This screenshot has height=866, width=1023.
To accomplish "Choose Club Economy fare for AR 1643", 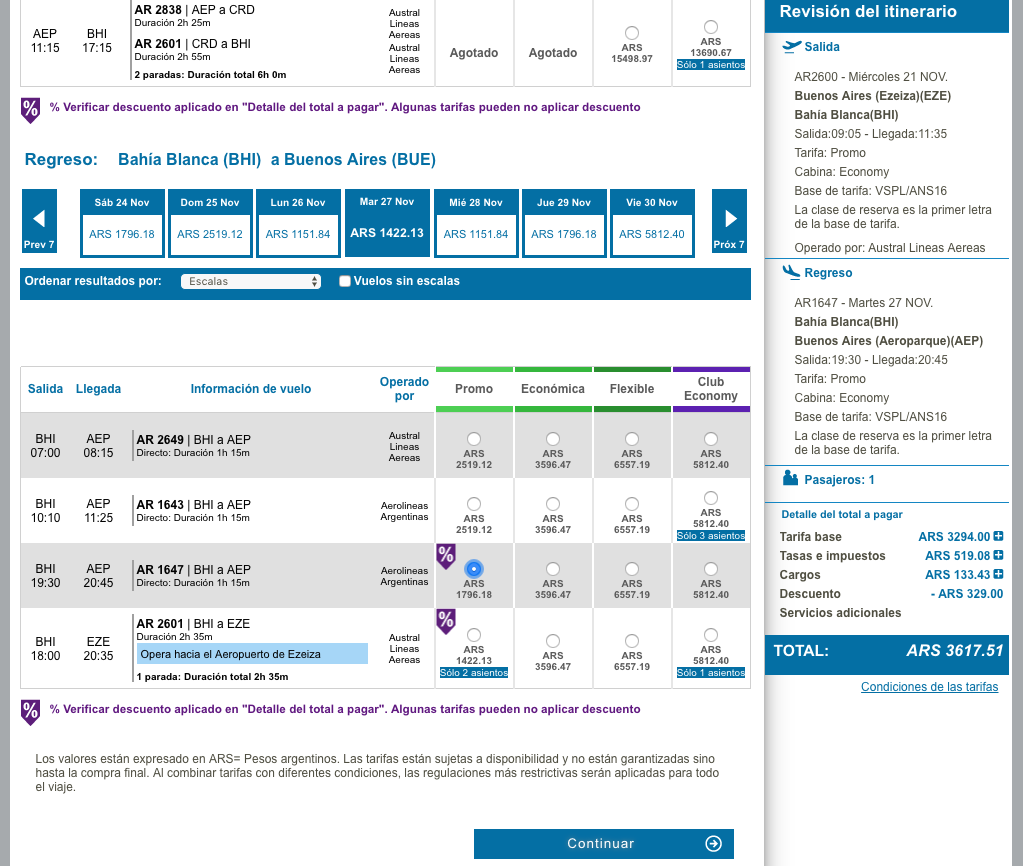I will 710,498.
